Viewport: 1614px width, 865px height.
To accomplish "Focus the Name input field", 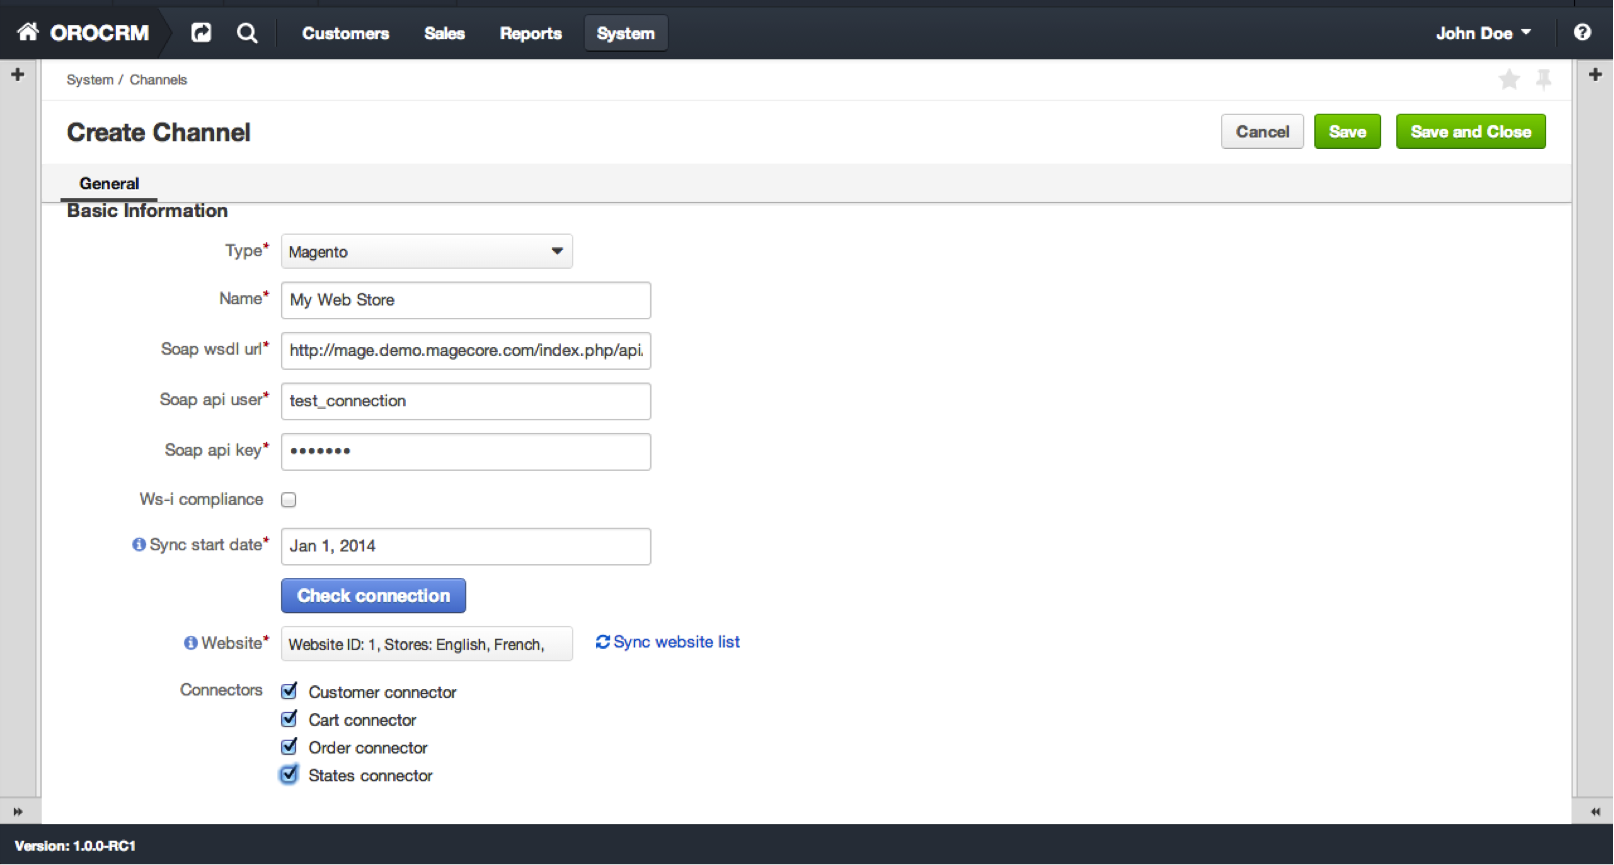I will pyautogui.click(x=466, y=300).
